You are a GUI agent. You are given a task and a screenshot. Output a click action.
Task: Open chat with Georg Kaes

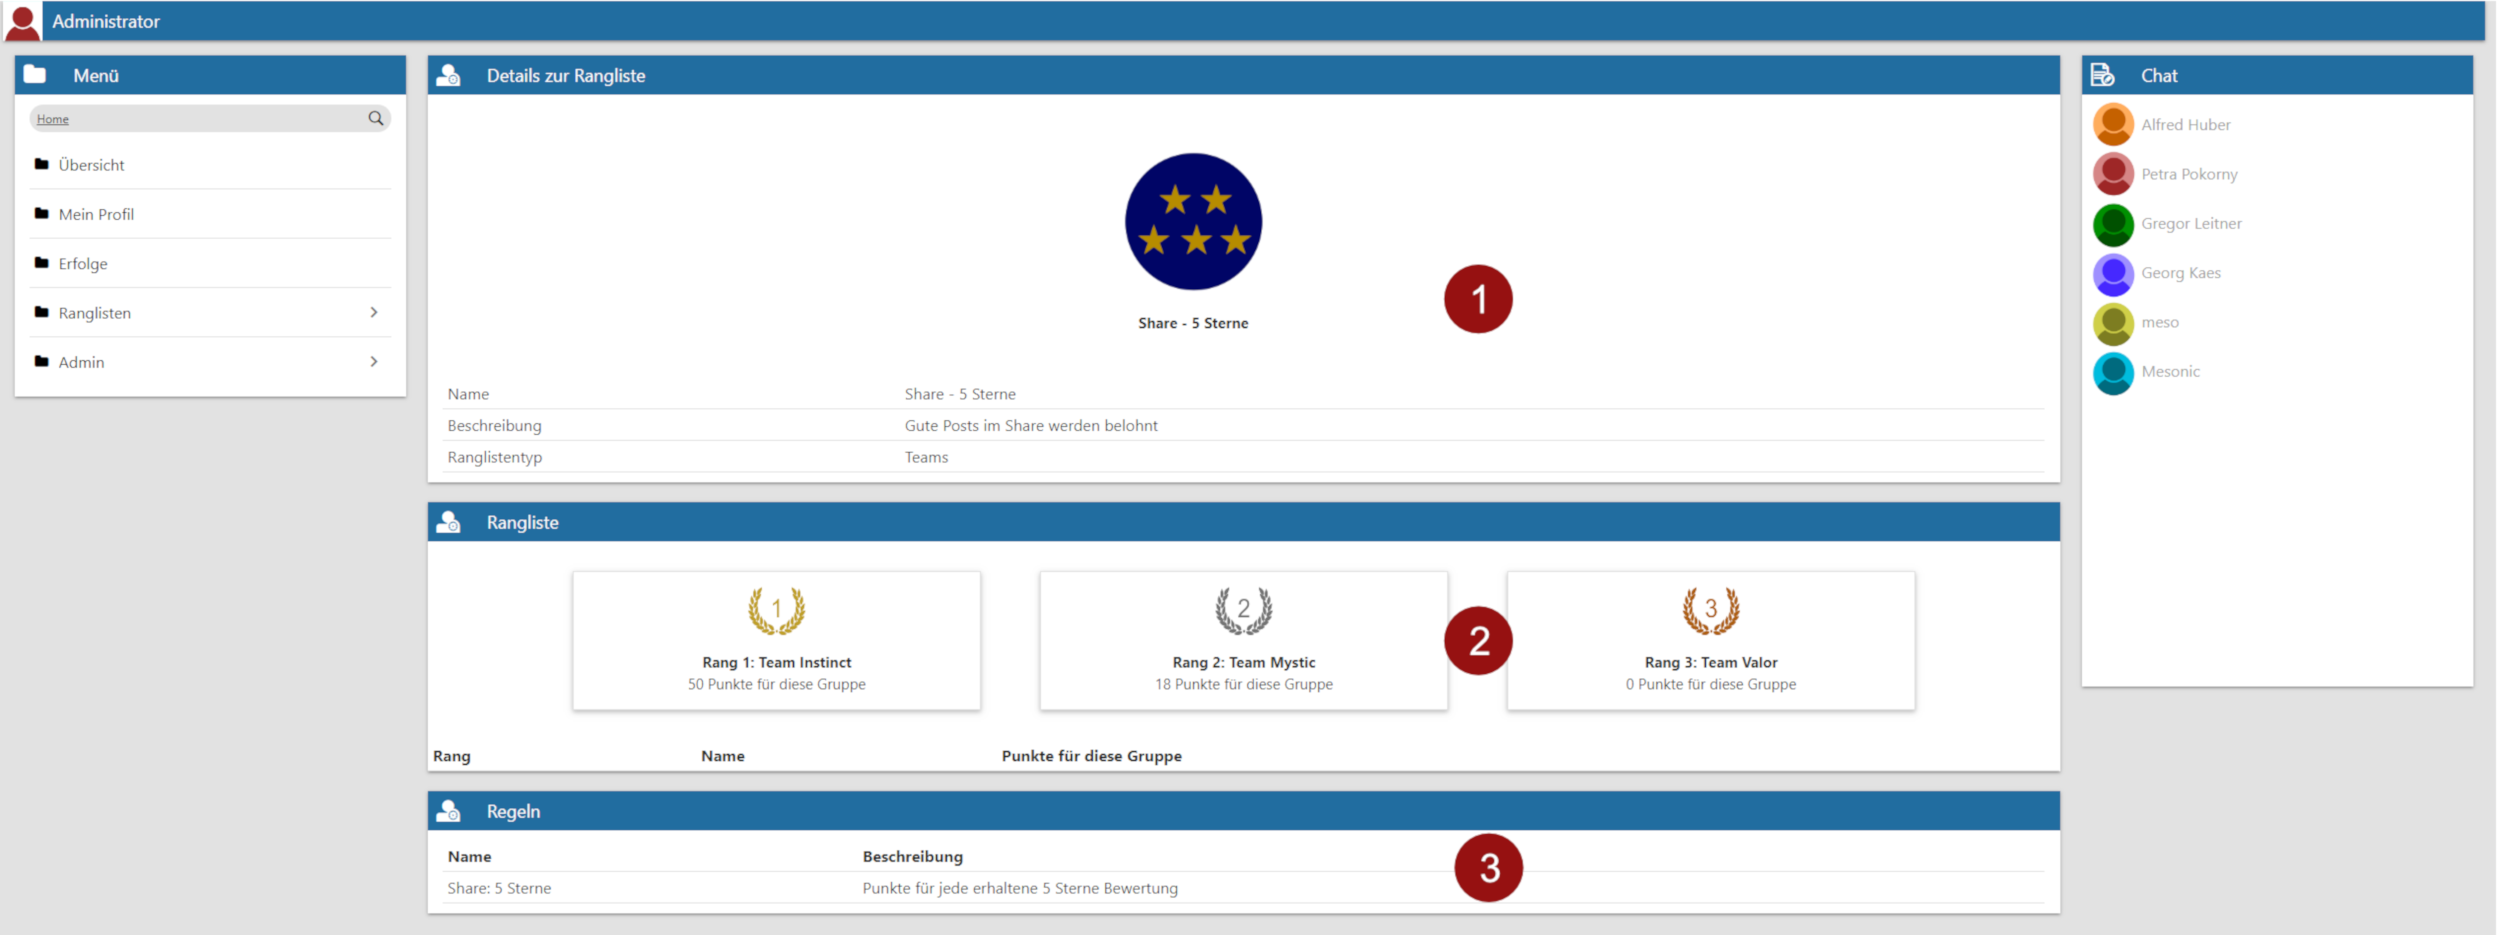coord(2180,273)
